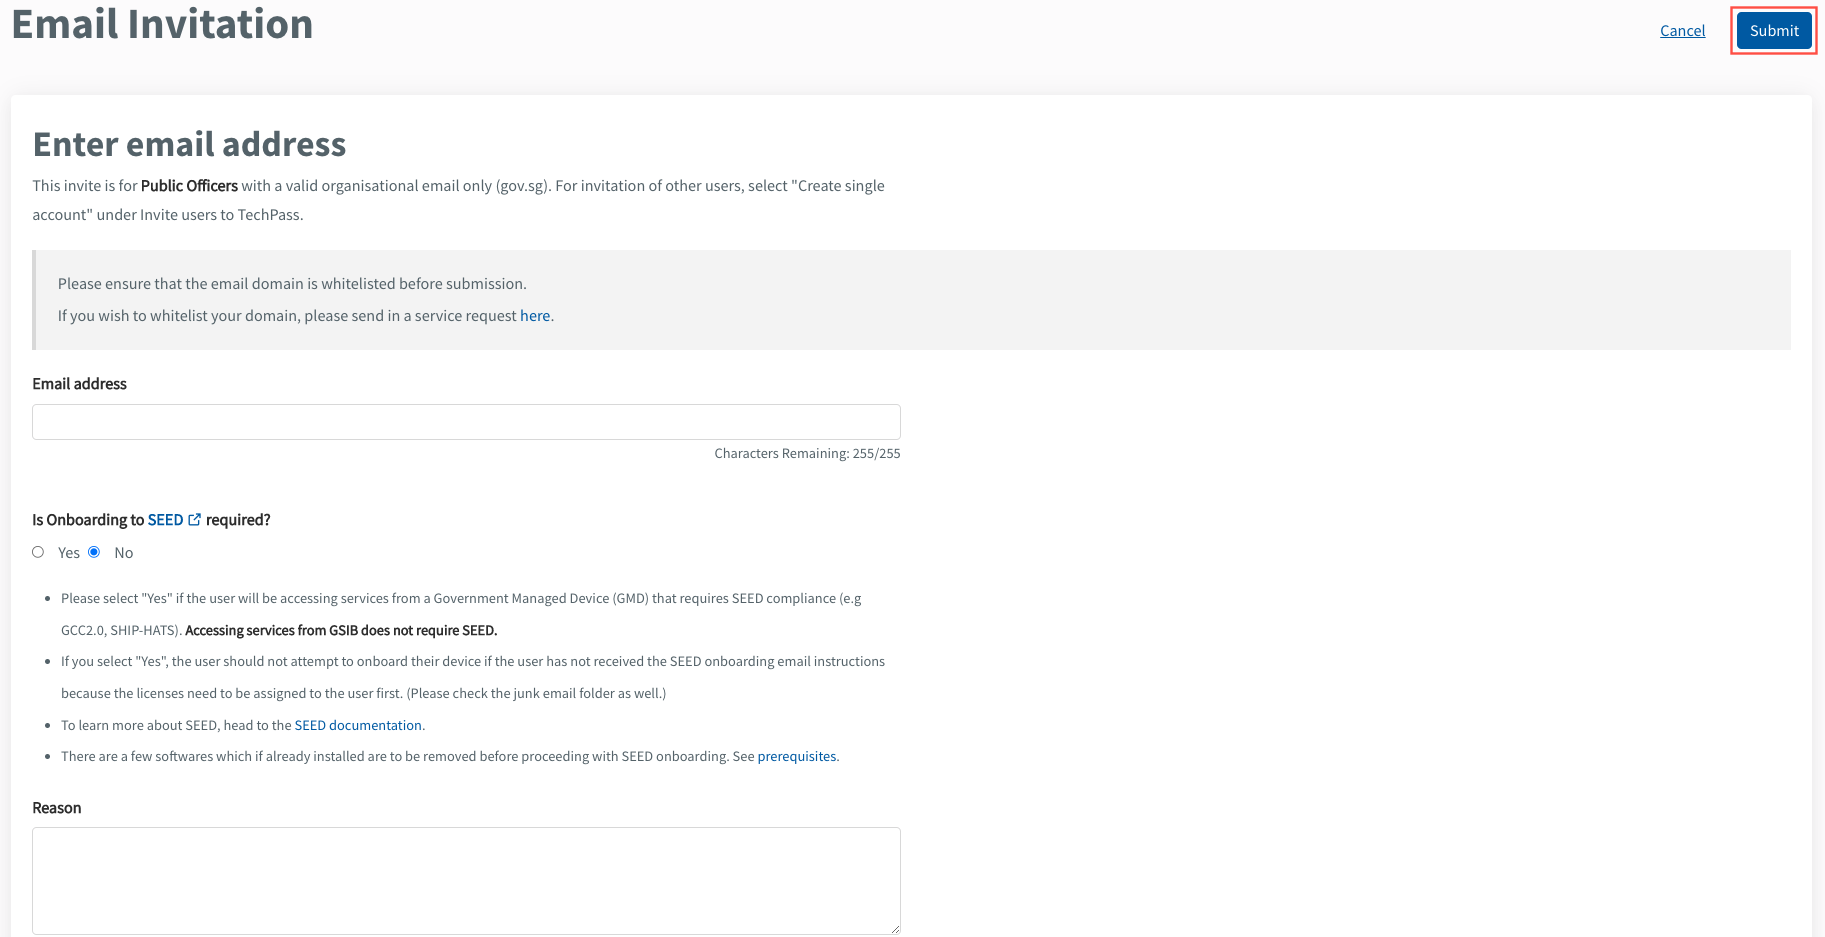
Task: Select the empty email input to start typing
Action: click(x=465, y=421)
